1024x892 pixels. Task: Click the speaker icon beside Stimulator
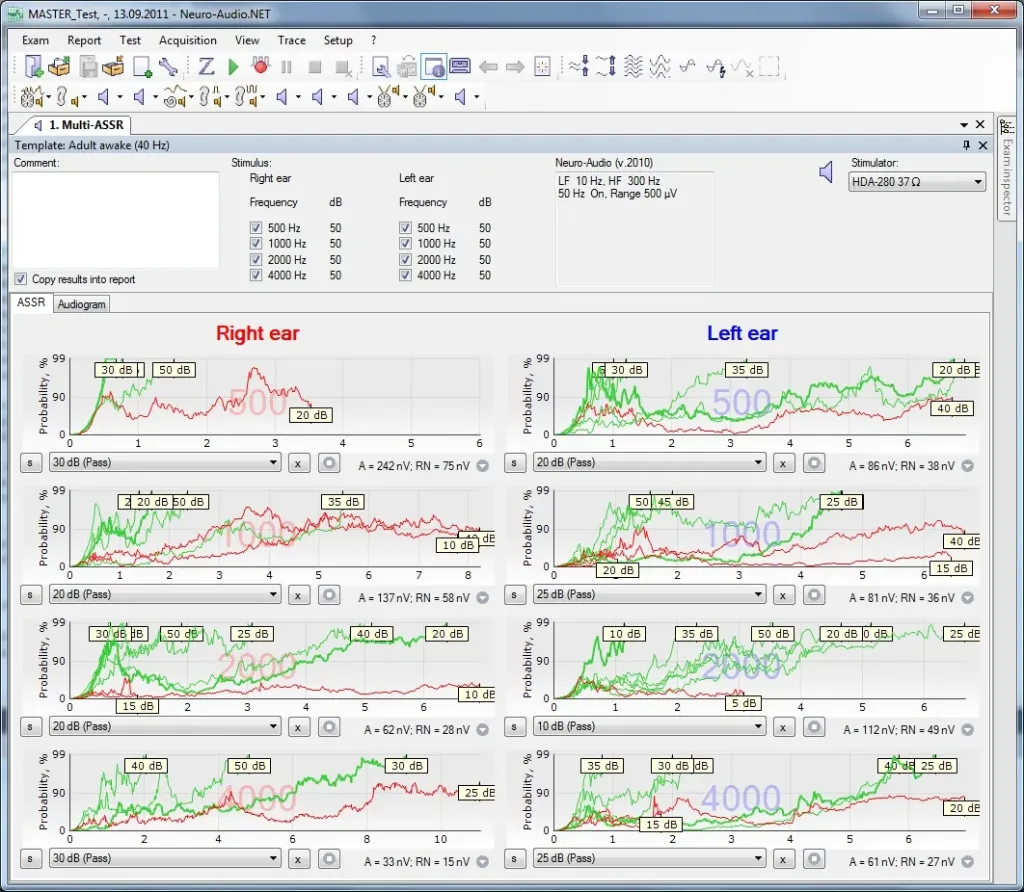(x=826, y=172)
